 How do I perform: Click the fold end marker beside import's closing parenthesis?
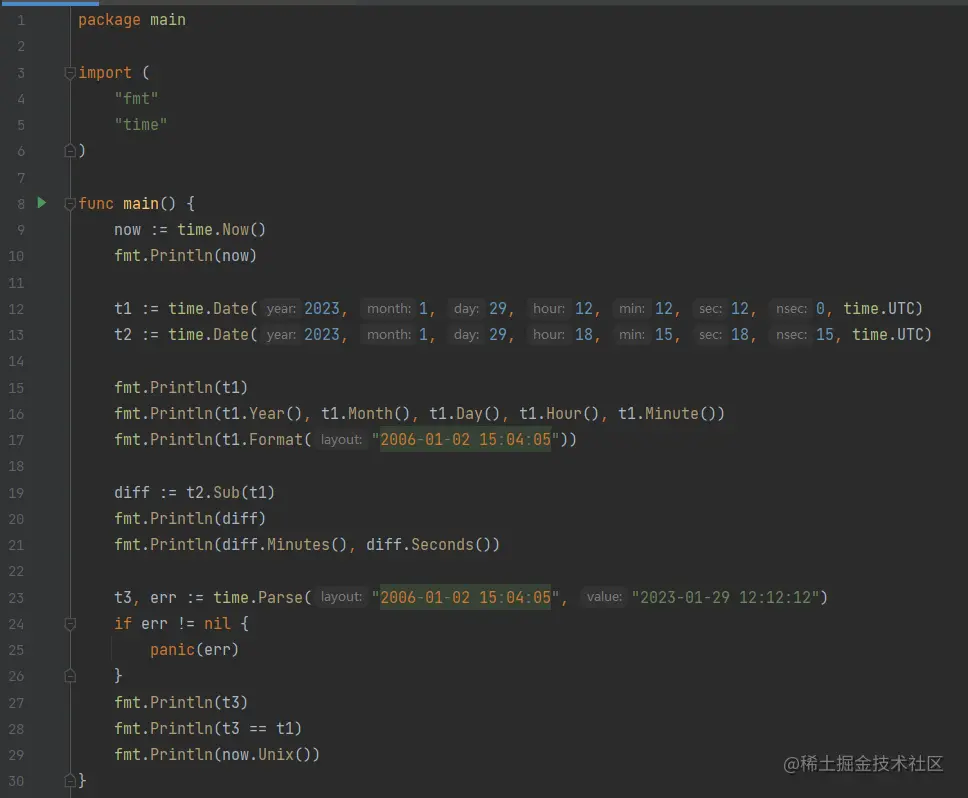[70, 151]
